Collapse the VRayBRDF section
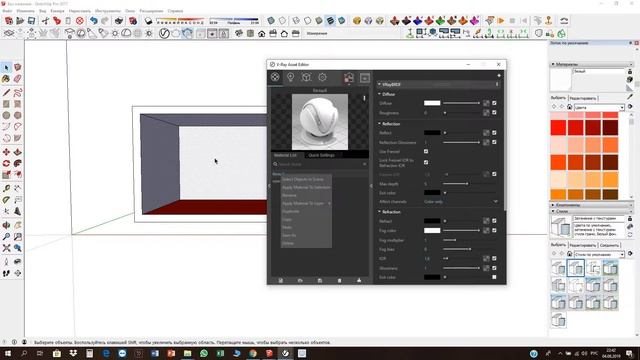Screen dimensions: 640x360 (379, 84)
